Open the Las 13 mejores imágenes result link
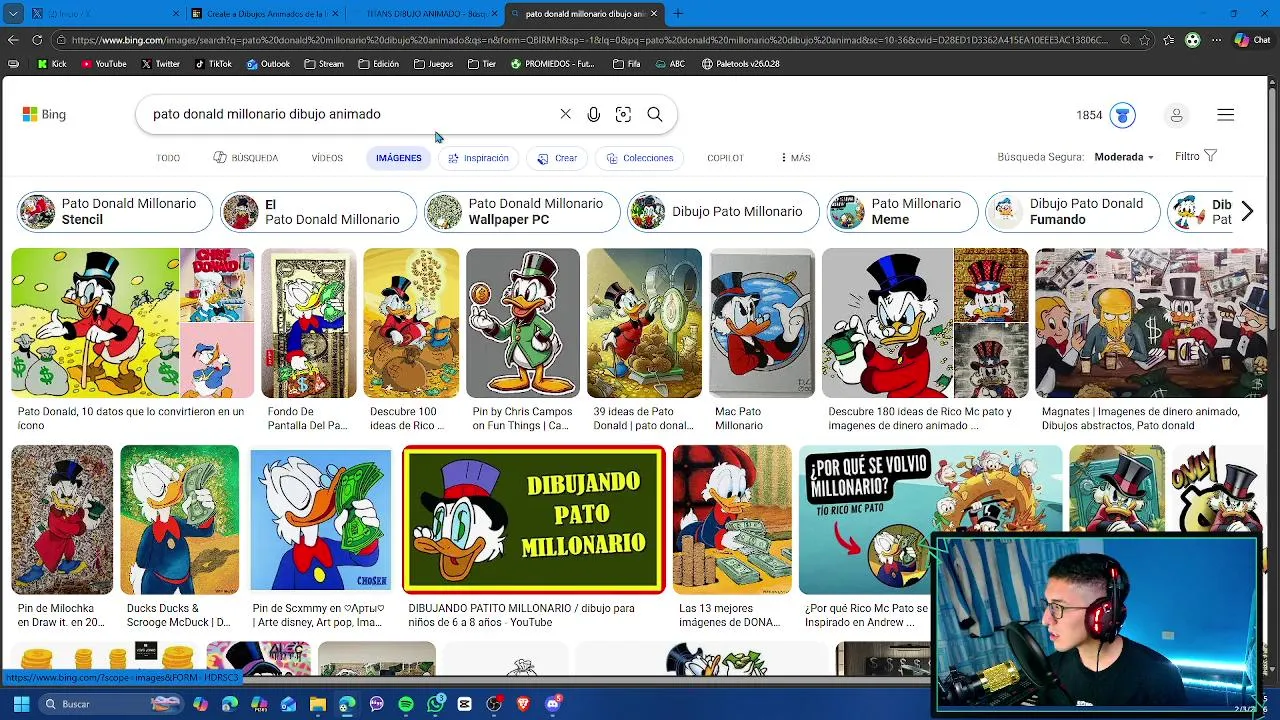 point(730,615)
